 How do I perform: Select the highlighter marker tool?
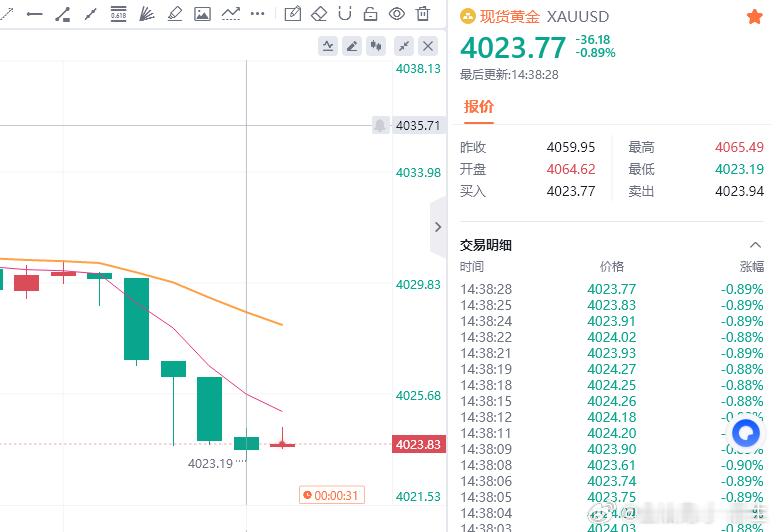175,14
